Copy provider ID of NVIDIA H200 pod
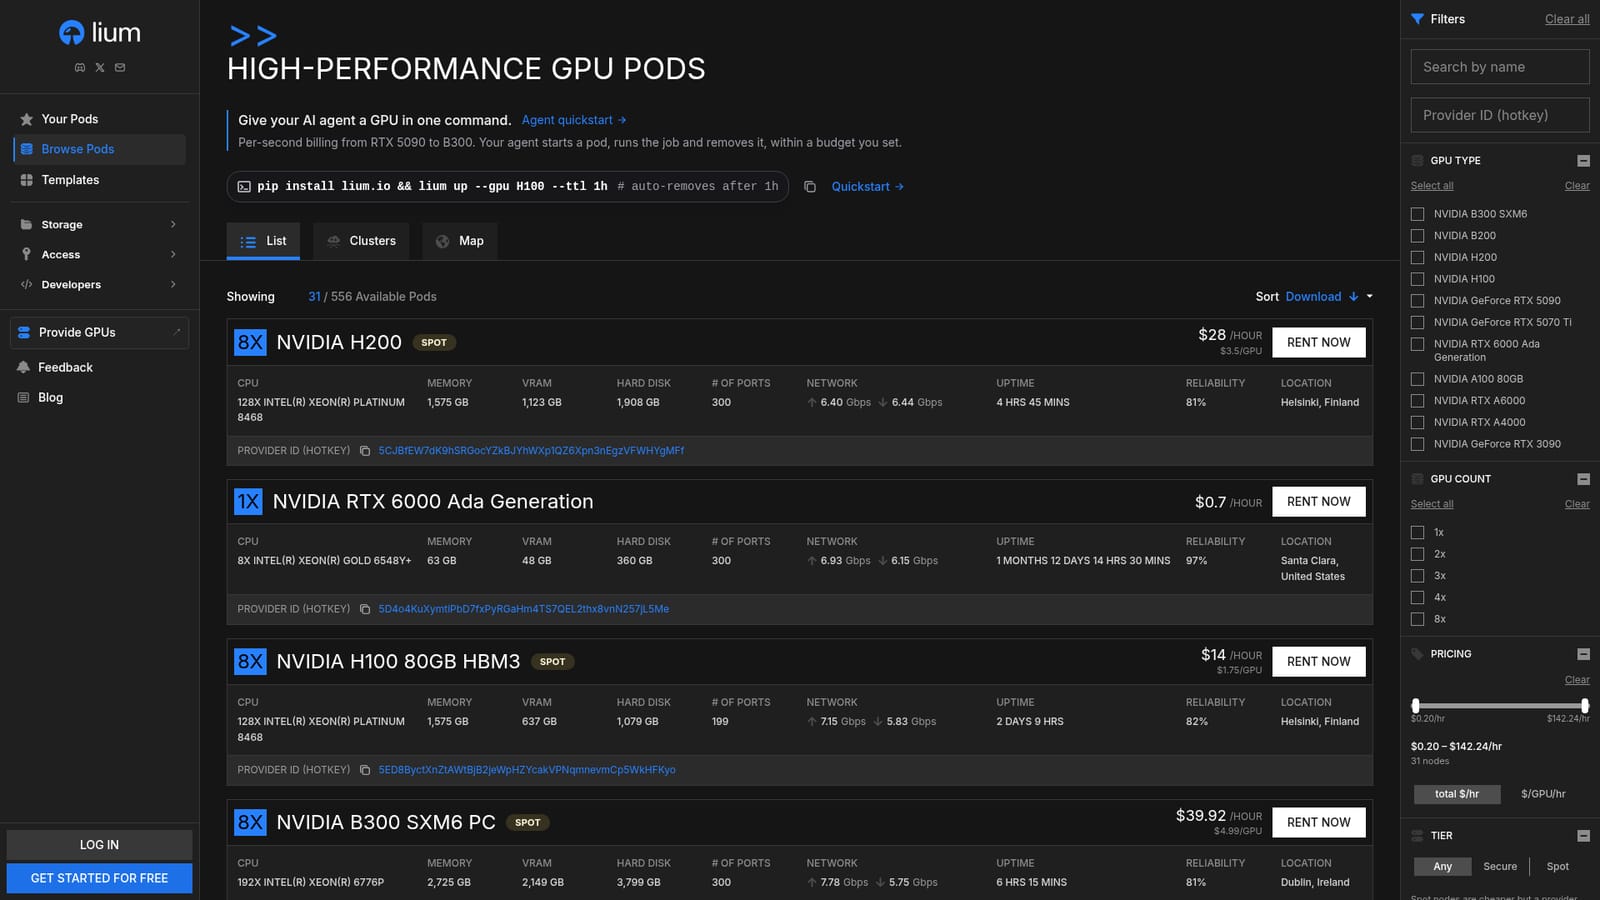The height and width of the screenshot is (900, 1600). pyautogui.click(x=365, y=451)
